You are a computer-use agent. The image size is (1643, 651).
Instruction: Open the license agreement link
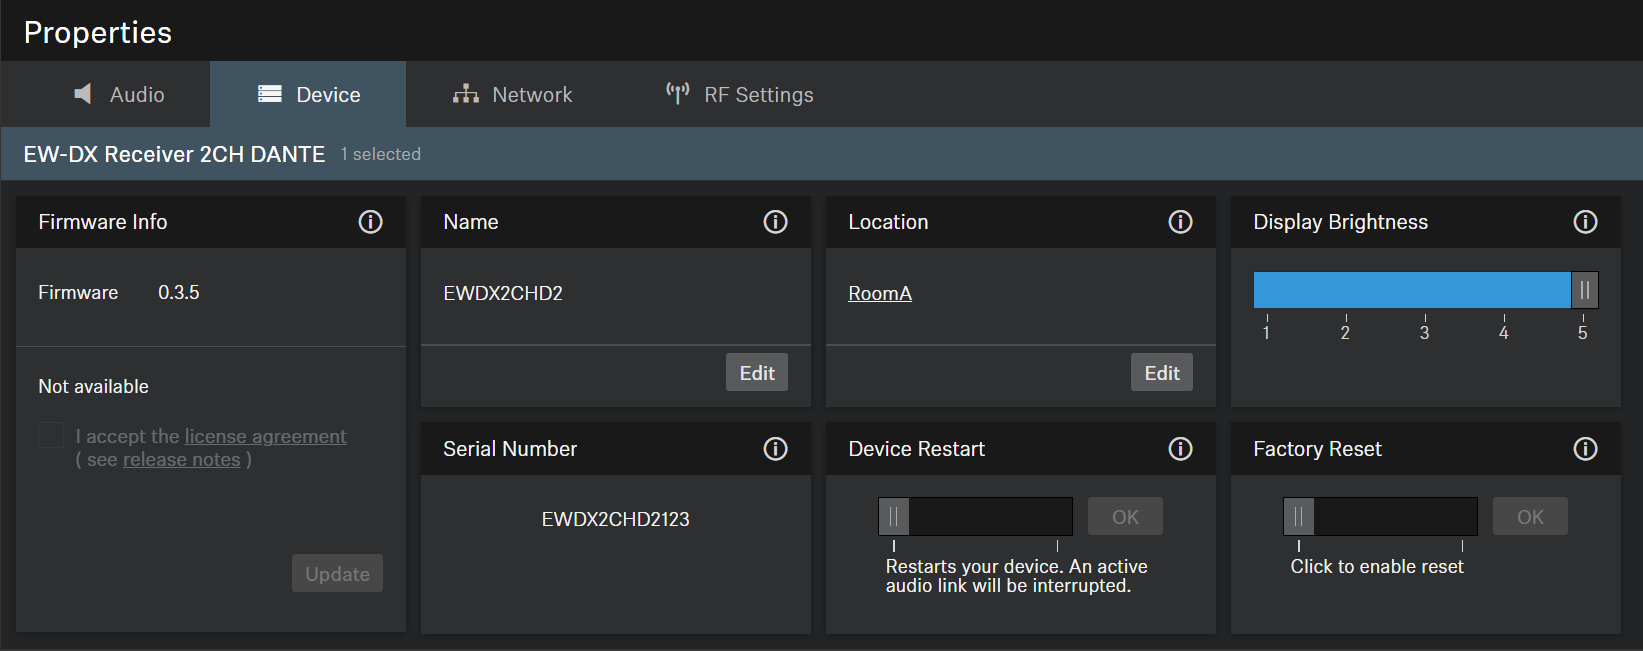coord(265,437)
